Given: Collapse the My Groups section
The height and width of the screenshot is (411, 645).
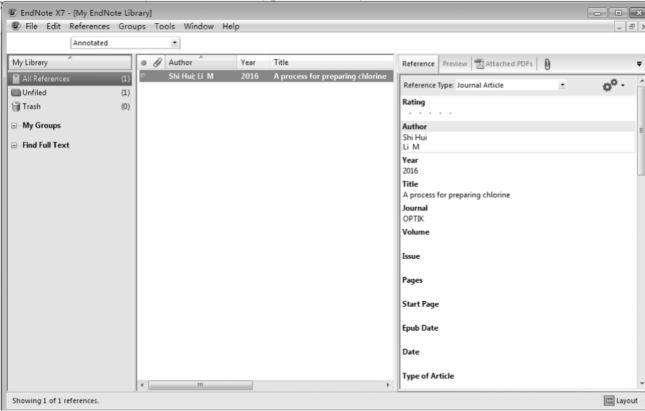Looking at the screenshot, I should coord(14,125).
